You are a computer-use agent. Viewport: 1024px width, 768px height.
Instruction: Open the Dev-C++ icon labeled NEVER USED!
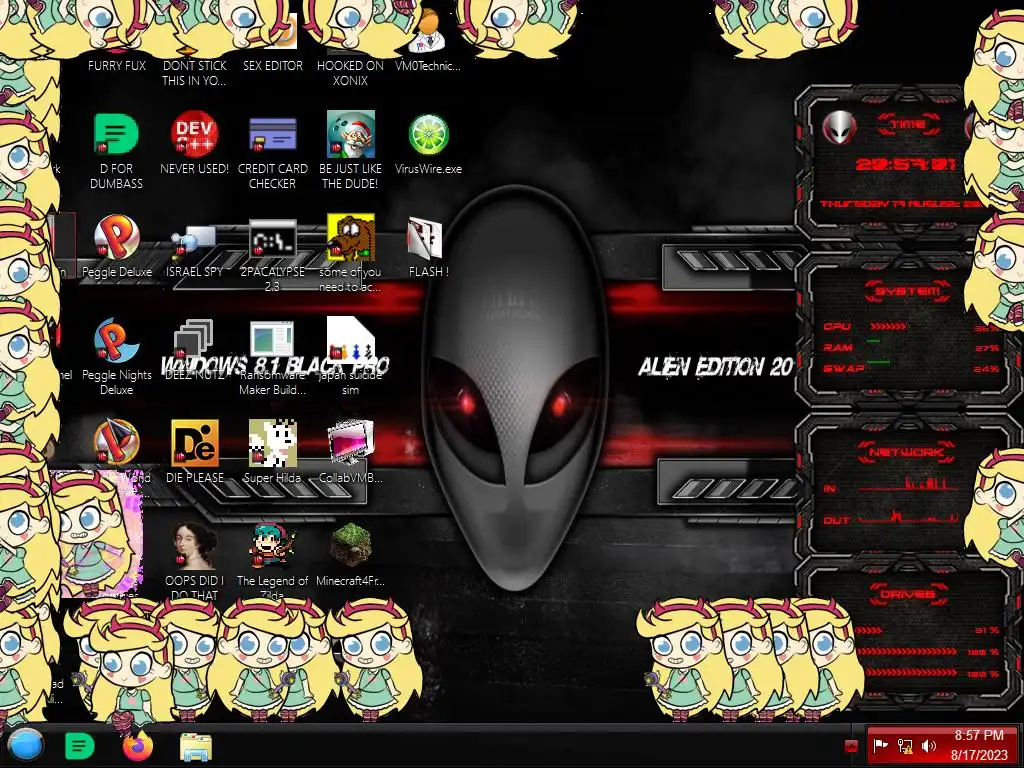195,134
